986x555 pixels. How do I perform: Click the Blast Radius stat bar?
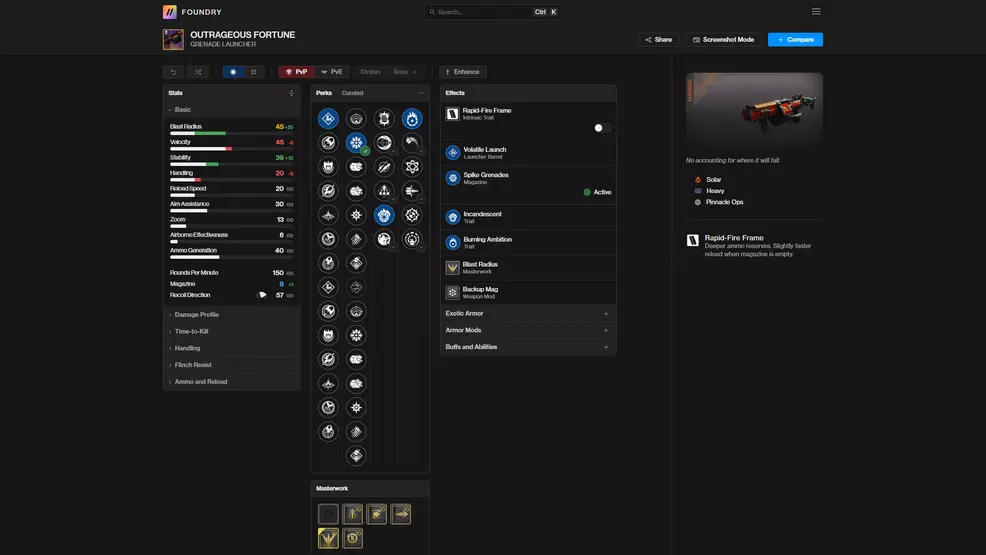pyautogui.click(x=231, y=133)
